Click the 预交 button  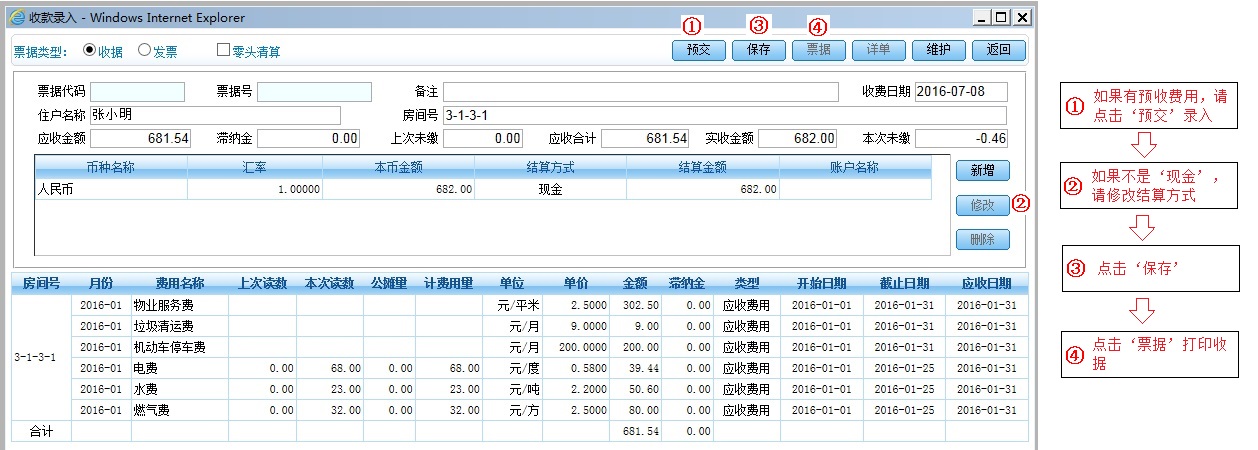[x=698, y=50]
